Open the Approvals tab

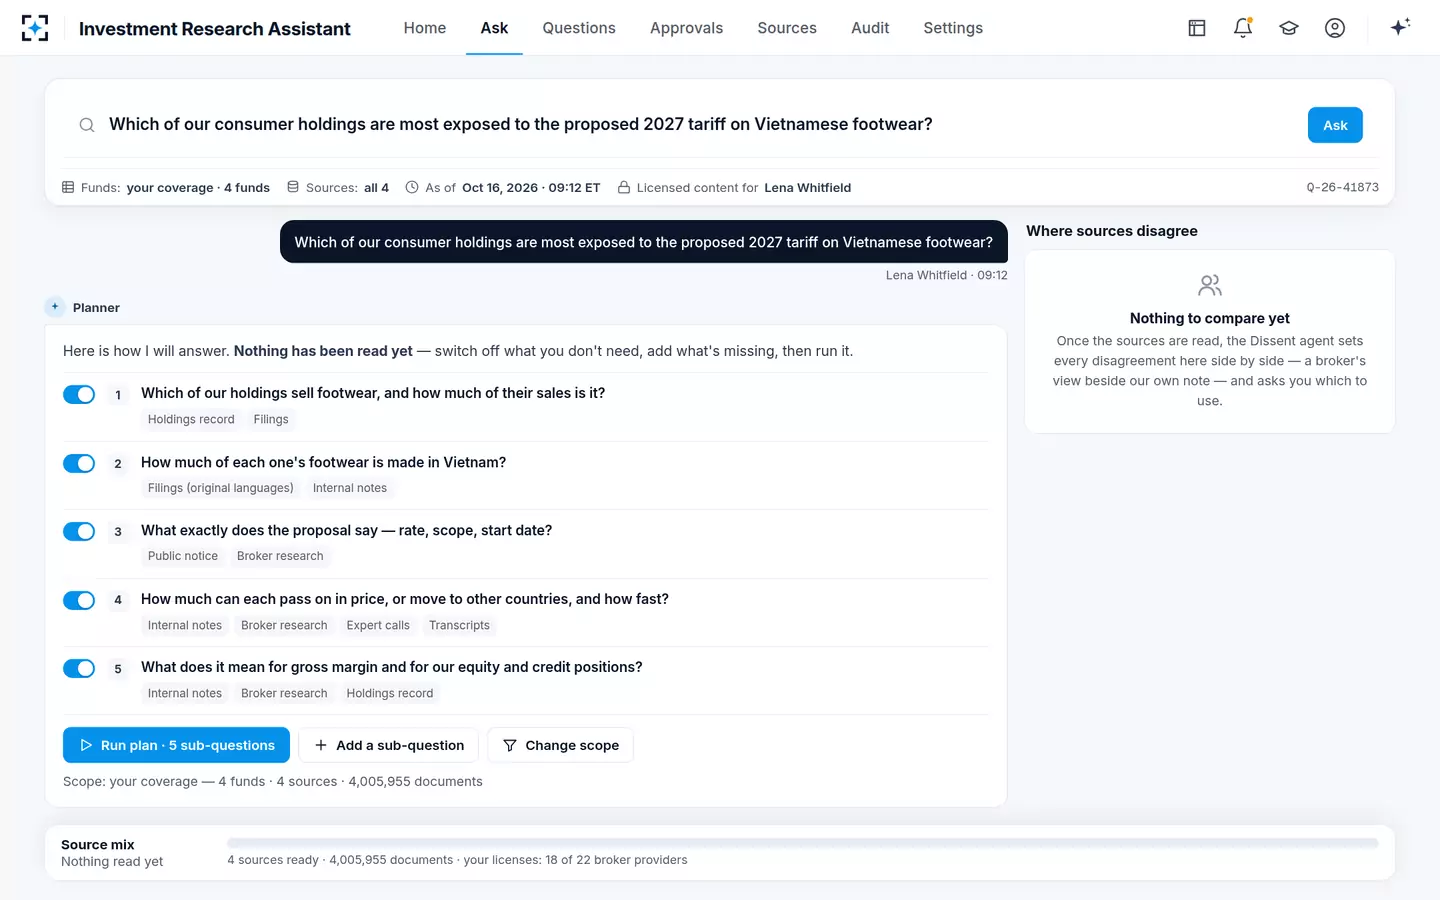tap(686, 28)
